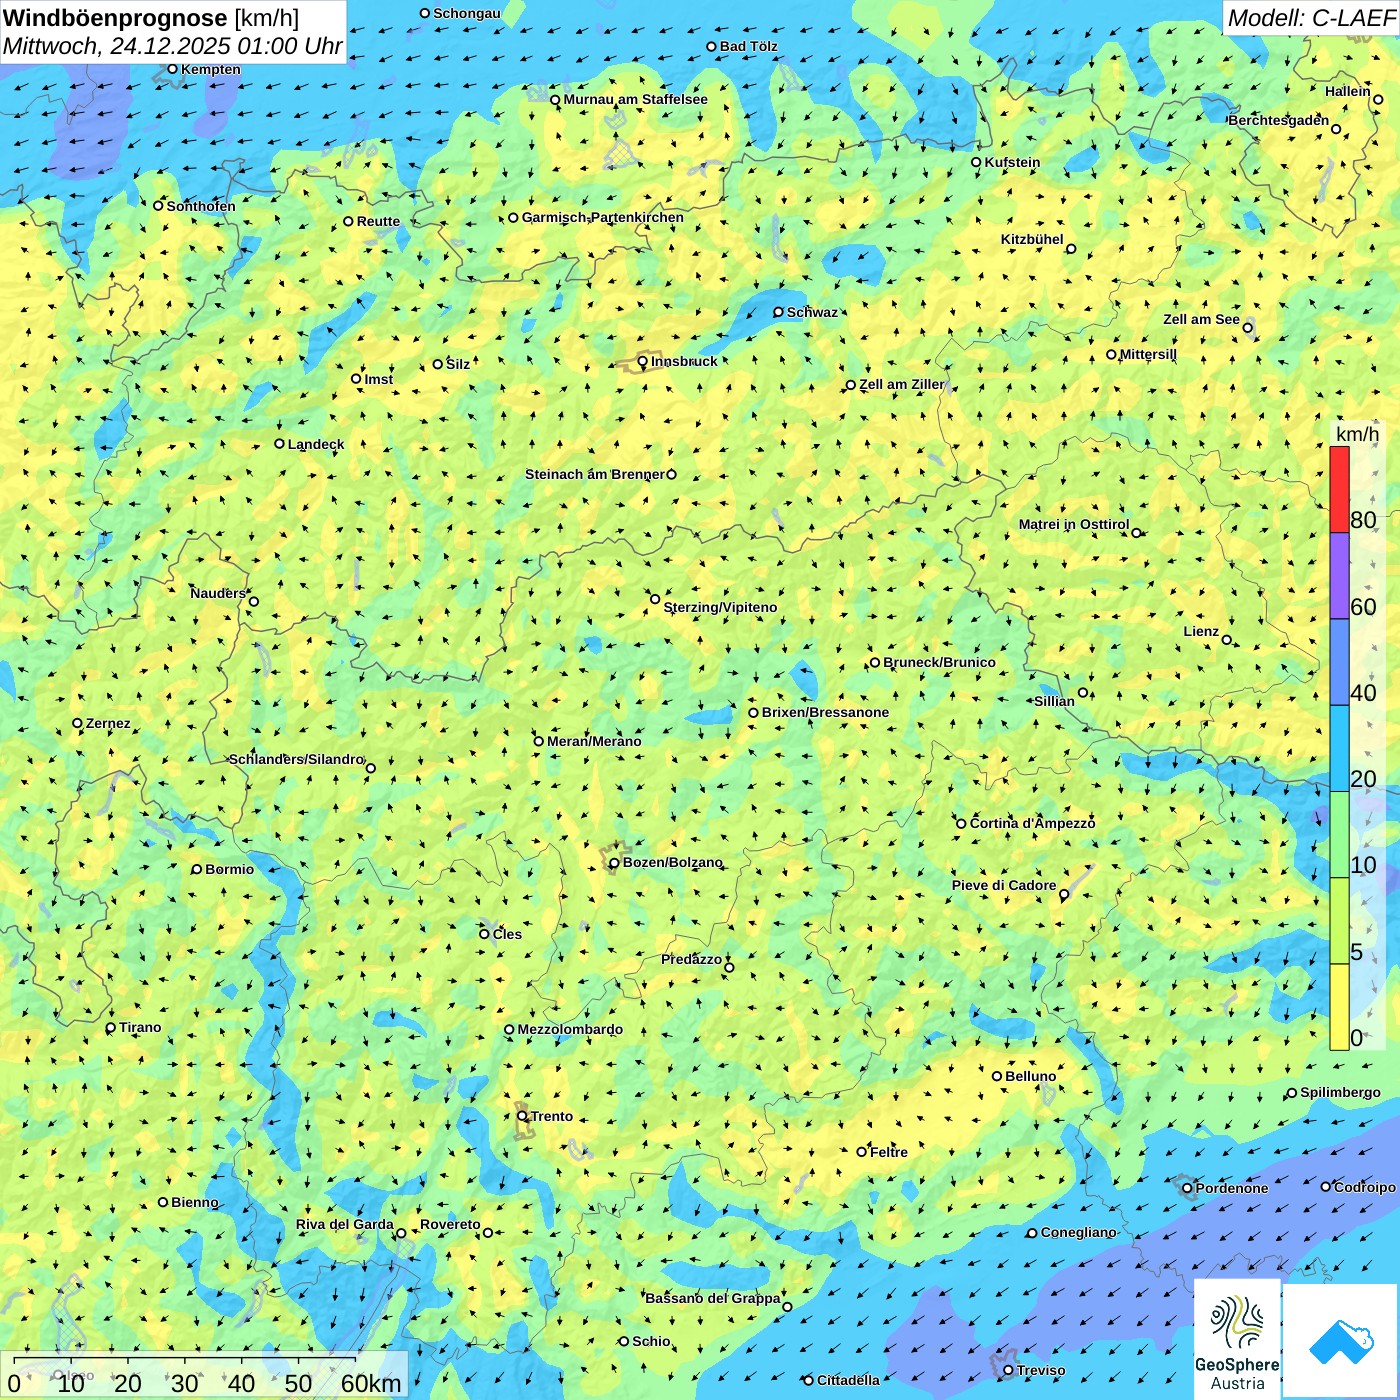Screen dimensions: 1400x1400
Task: Click the "Matrei in Osttirol" label
Action: (x=1074, y=524)
